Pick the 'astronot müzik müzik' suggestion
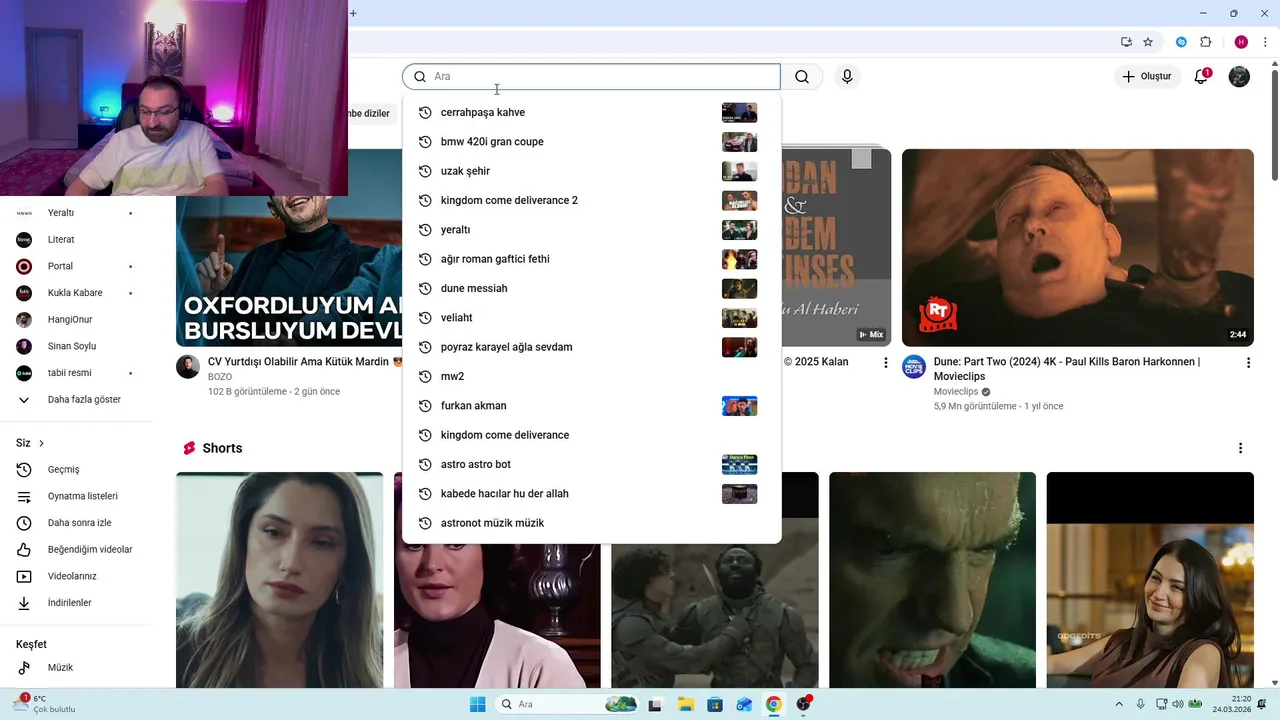Image resolution: width=1280 pixels, height=720 pixels. (x=591, y=523)
